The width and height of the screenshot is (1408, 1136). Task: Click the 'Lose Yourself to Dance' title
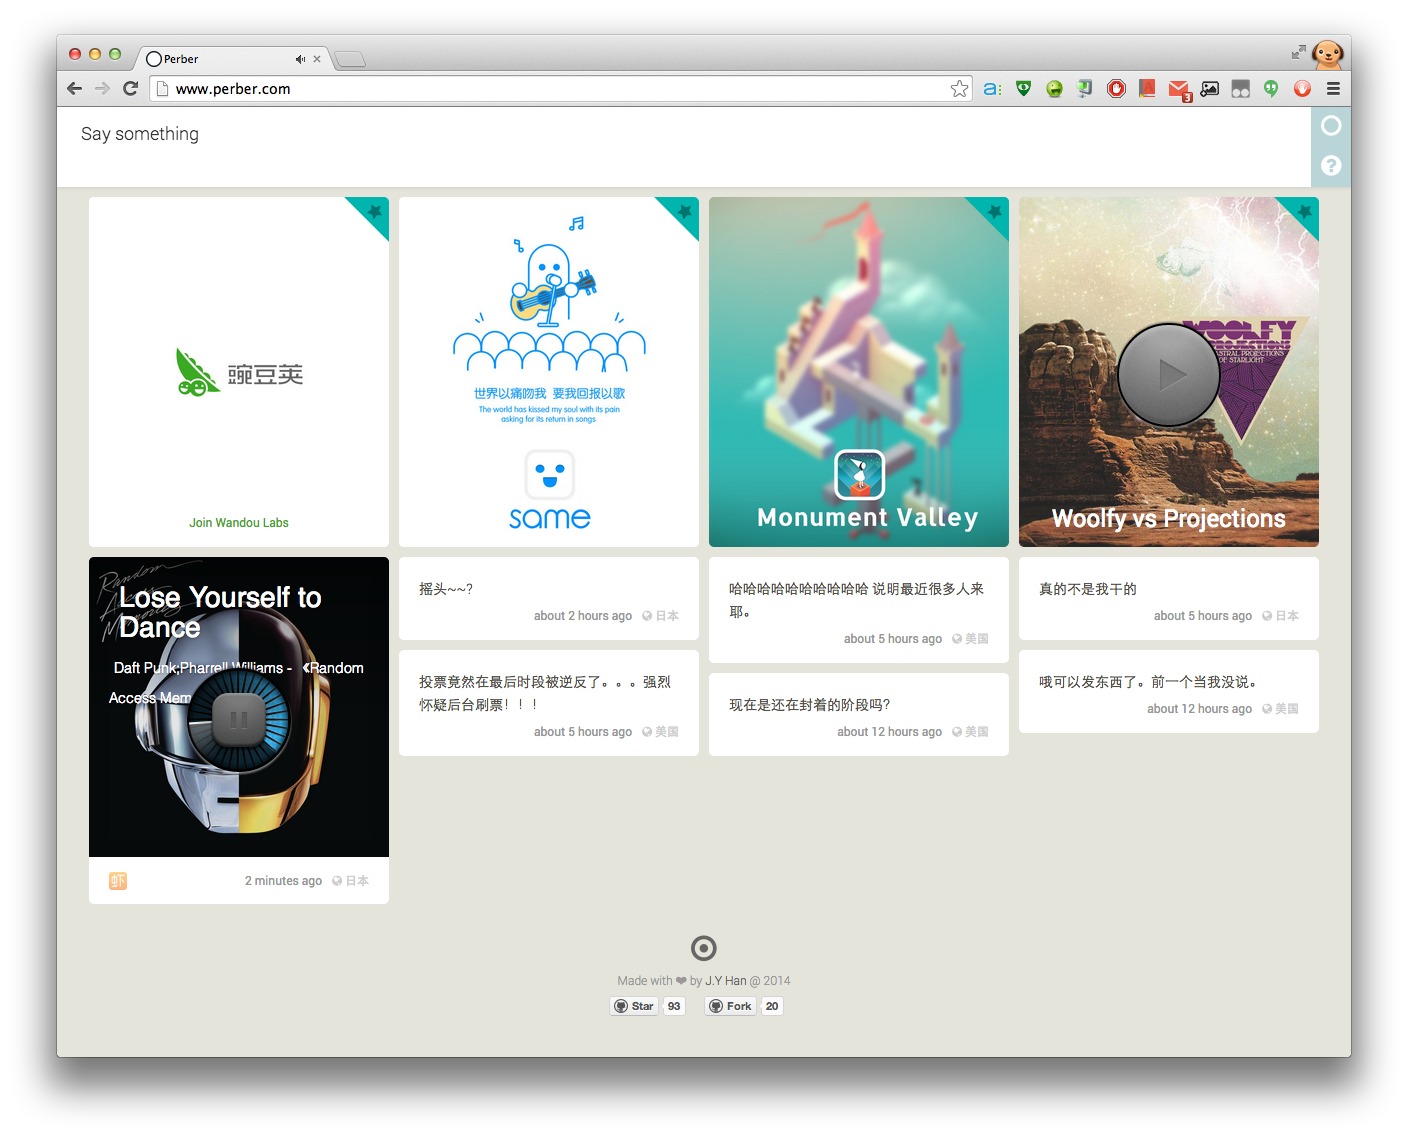tap(220, 612)
